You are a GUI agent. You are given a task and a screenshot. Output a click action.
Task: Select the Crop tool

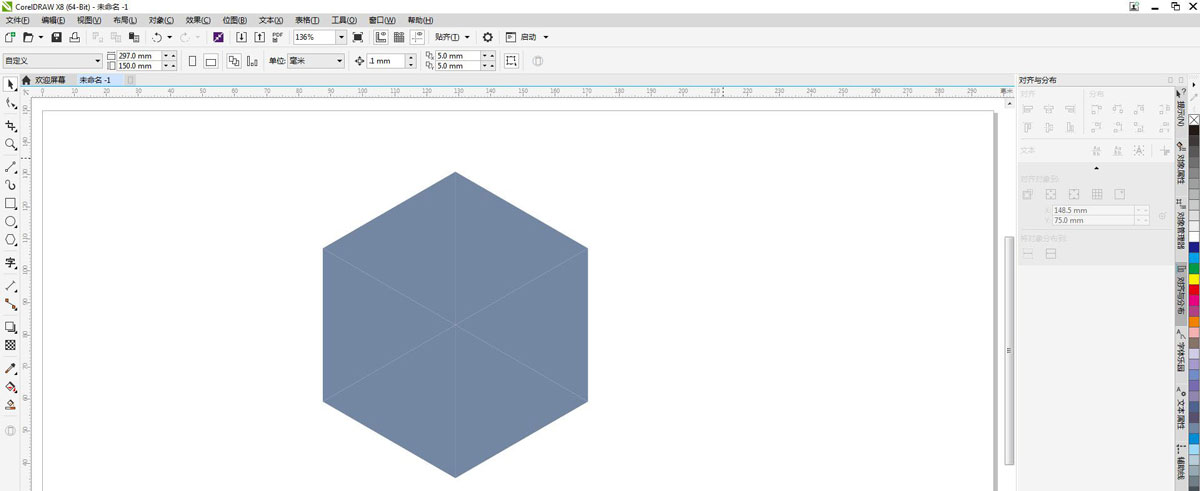[x=10, y=126]
